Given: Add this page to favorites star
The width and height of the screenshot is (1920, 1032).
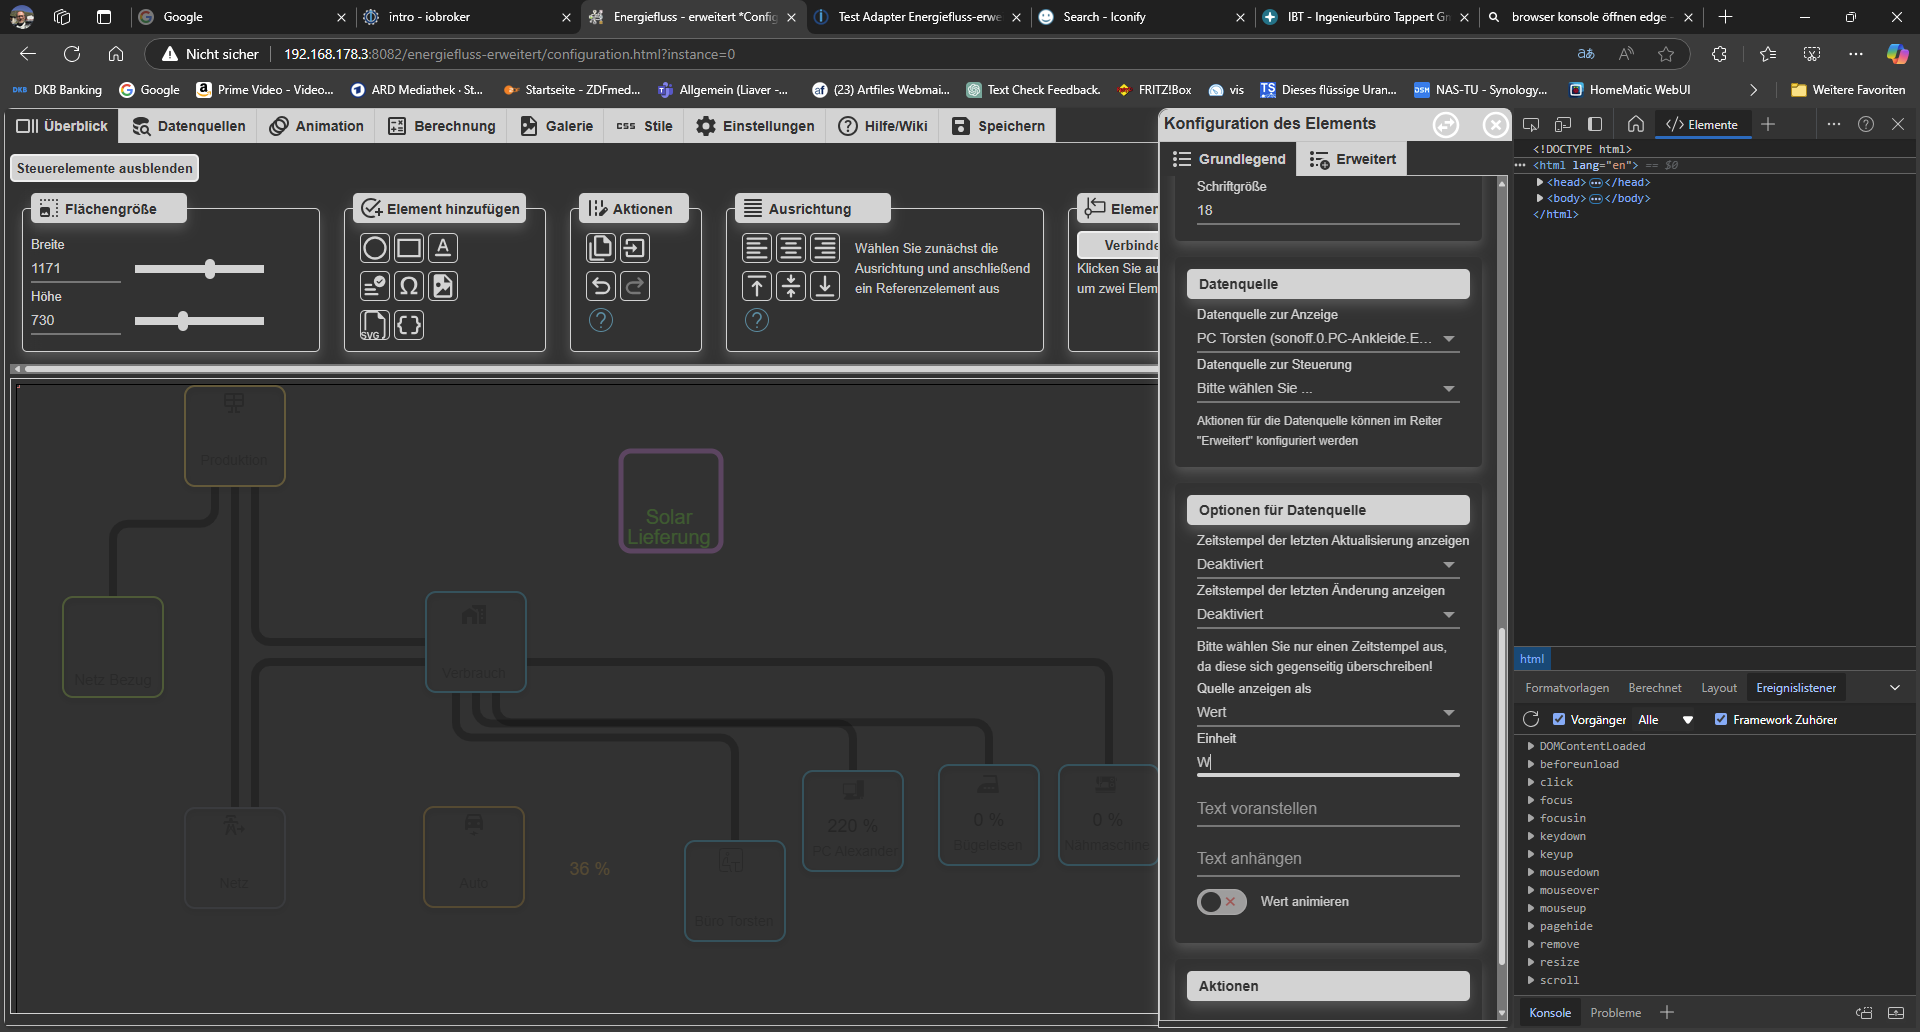Looking at the screenshot, I should [x=1665, y=54].
